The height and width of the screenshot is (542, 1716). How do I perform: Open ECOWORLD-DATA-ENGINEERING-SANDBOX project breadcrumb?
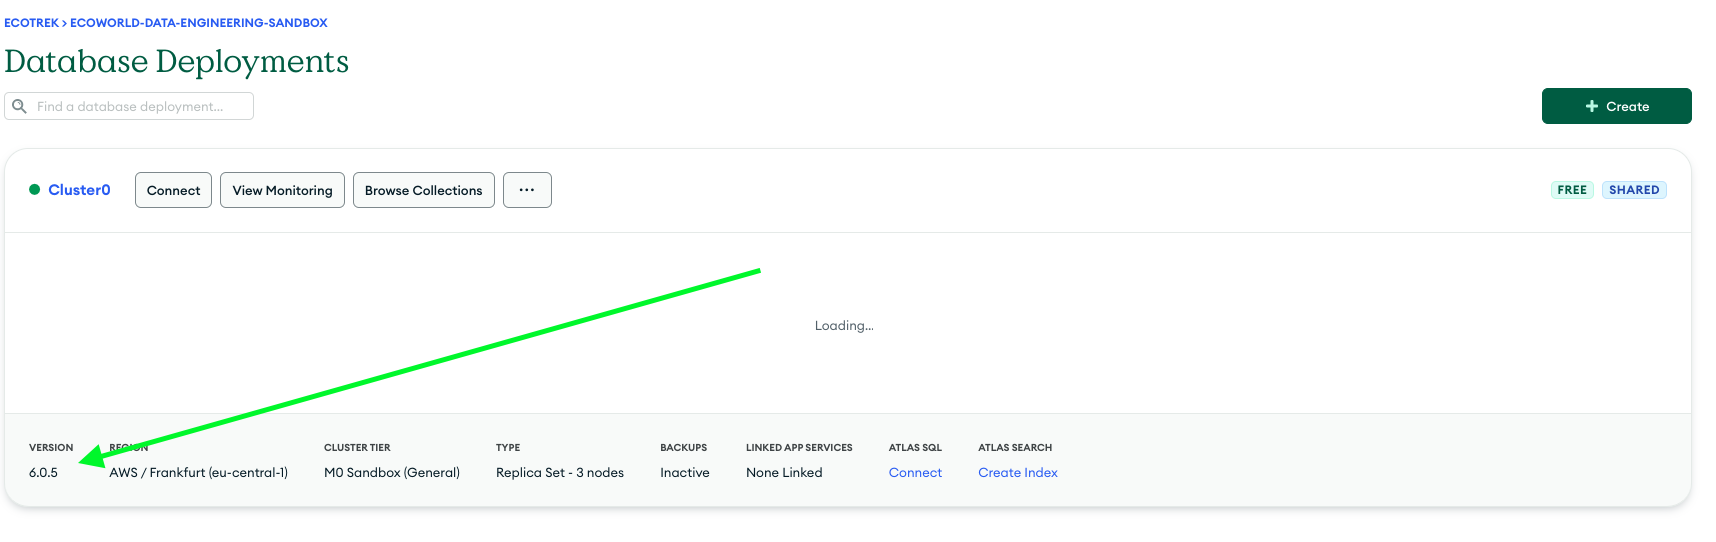pos(198,22)
